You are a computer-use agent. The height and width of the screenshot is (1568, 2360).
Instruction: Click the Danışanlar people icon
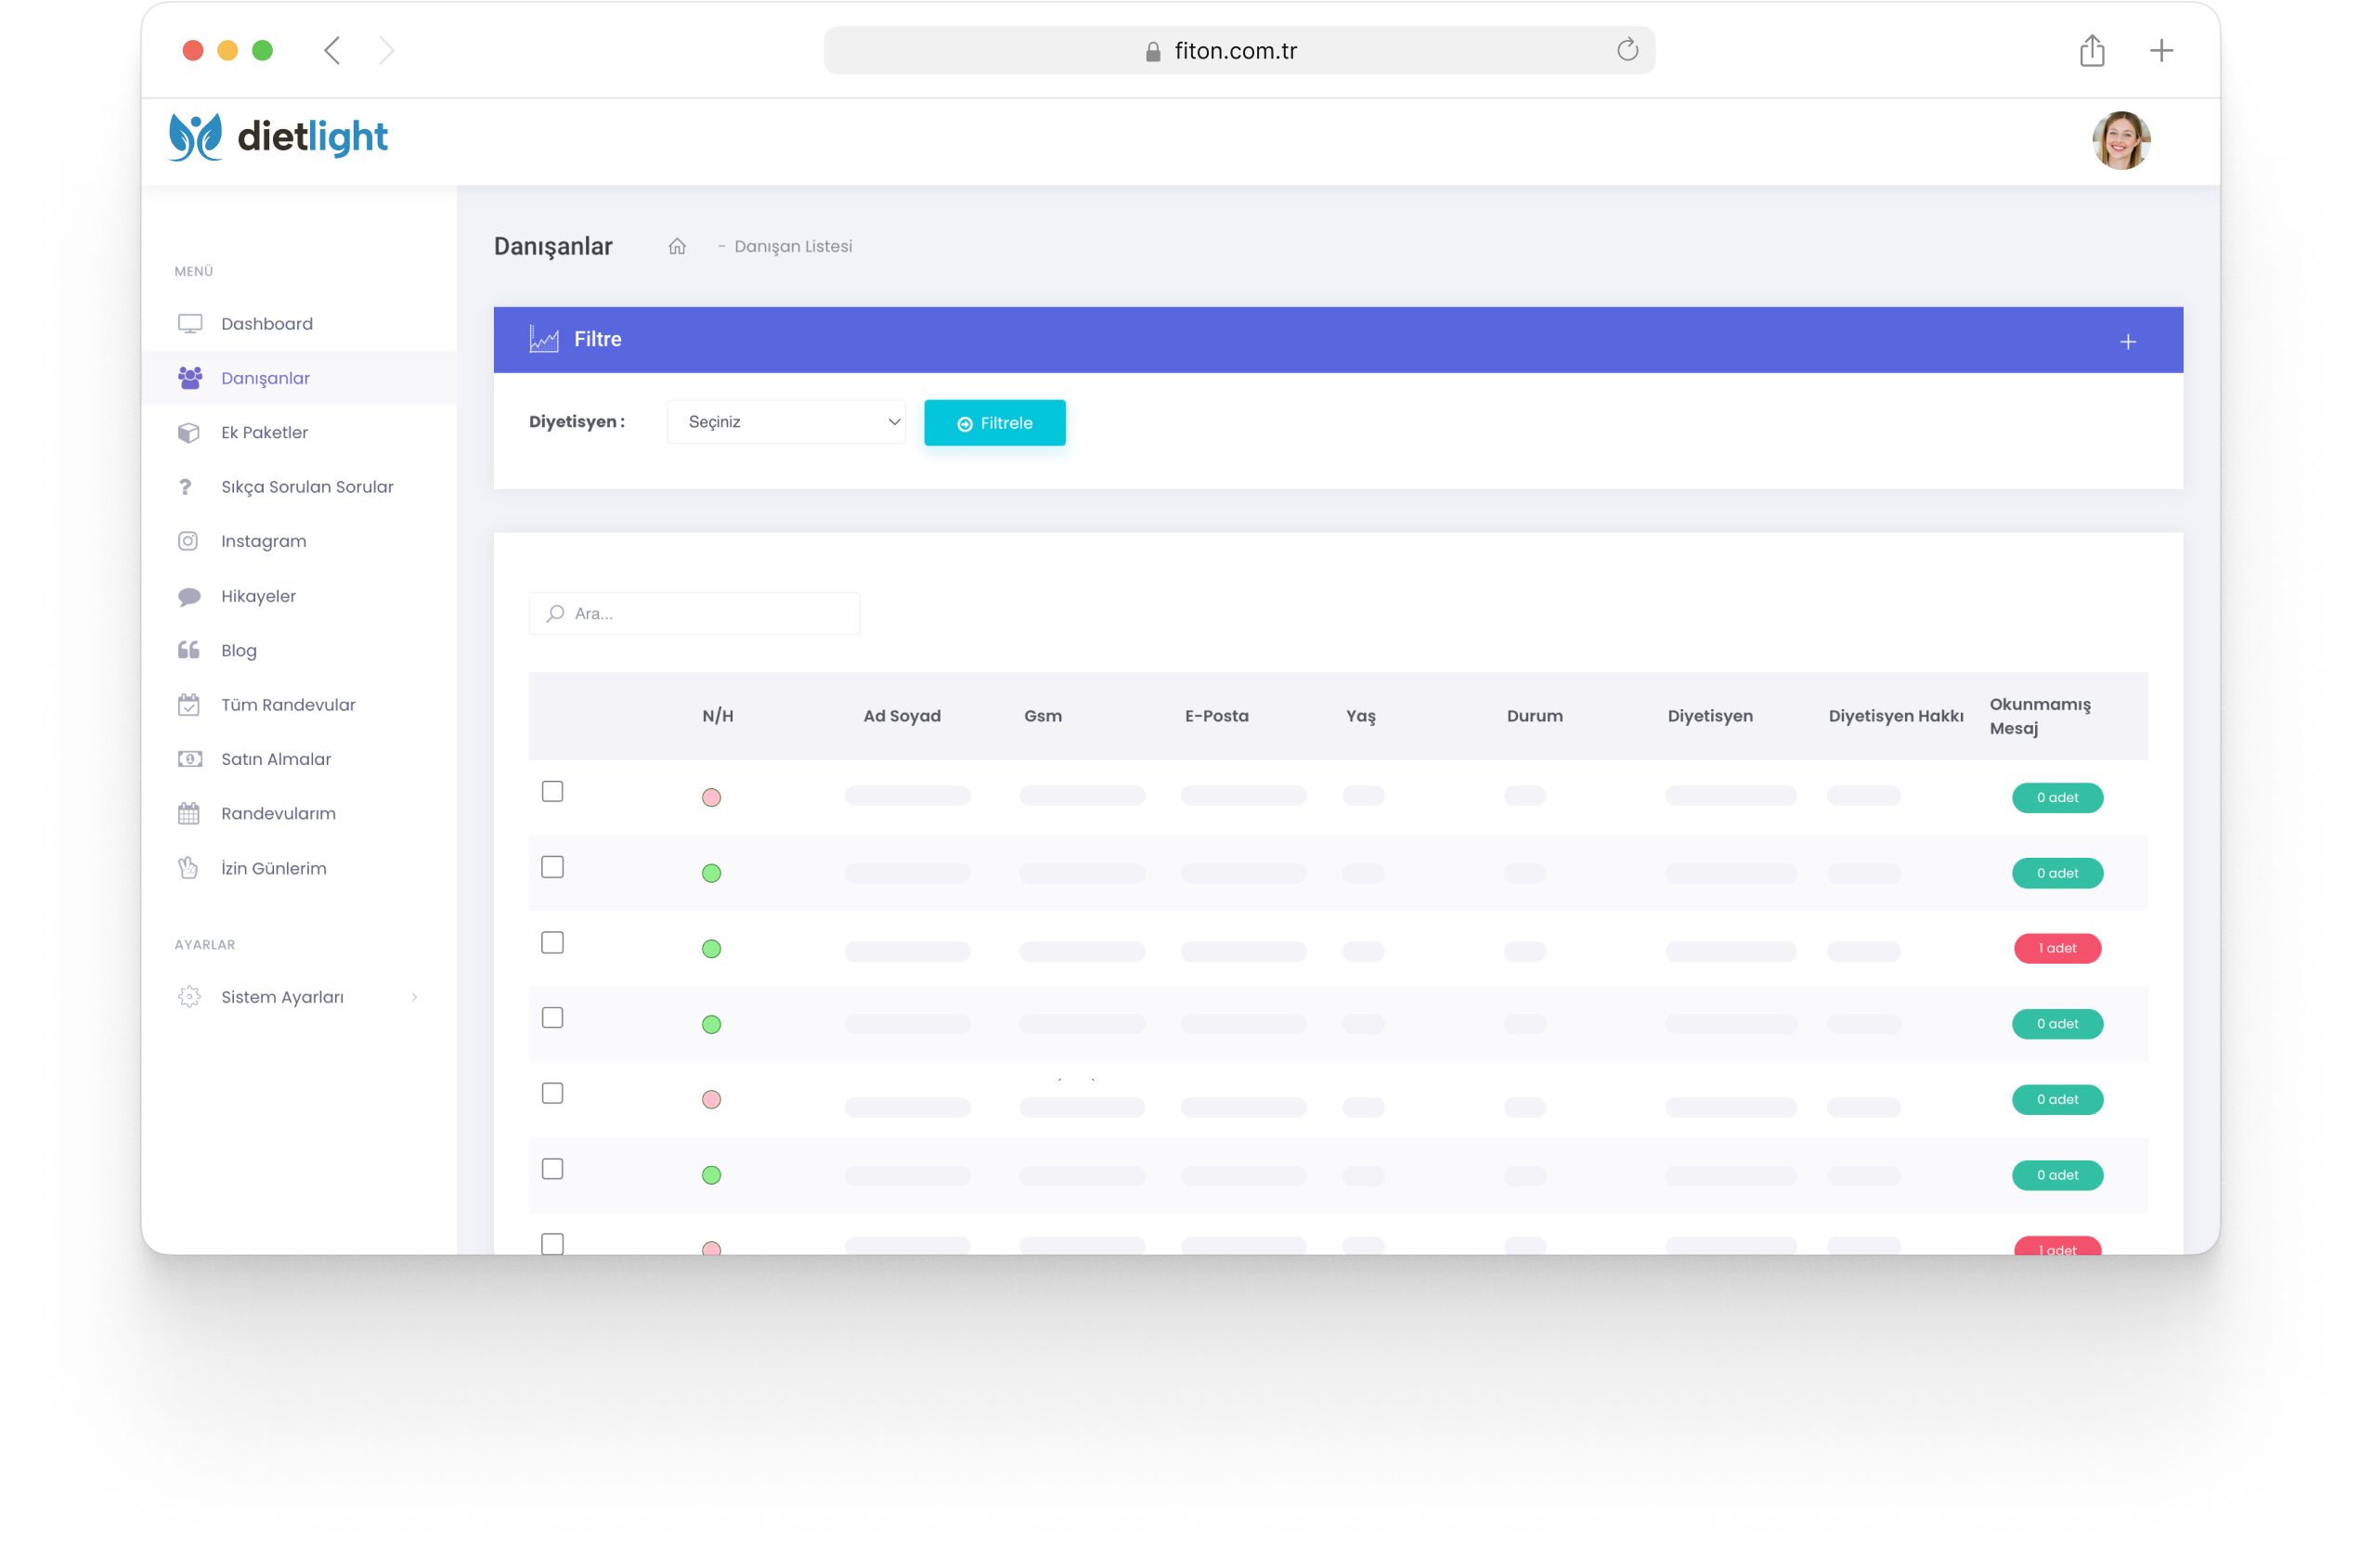189,378
